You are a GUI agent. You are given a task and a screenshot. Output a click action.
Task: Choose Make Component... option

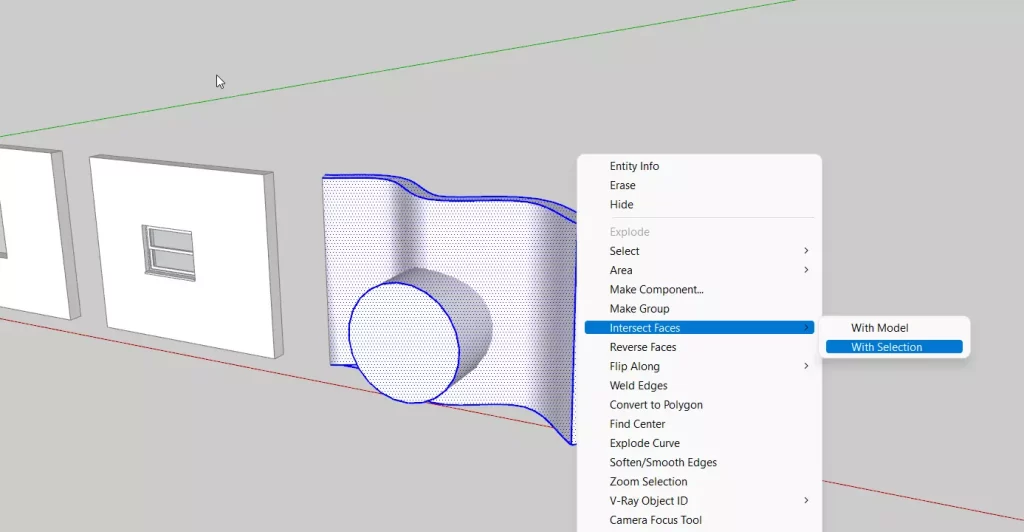[x=699, y=289]
